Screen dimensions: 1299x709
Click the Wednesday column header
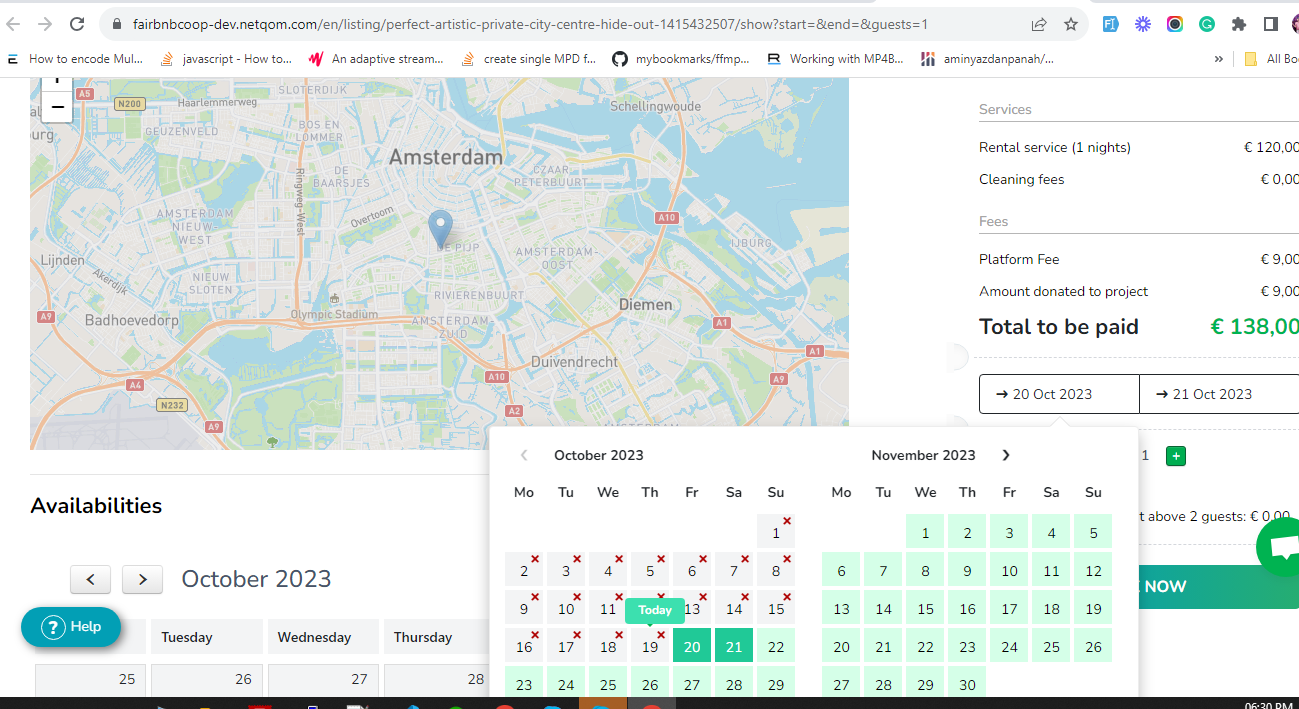point(321,637)
